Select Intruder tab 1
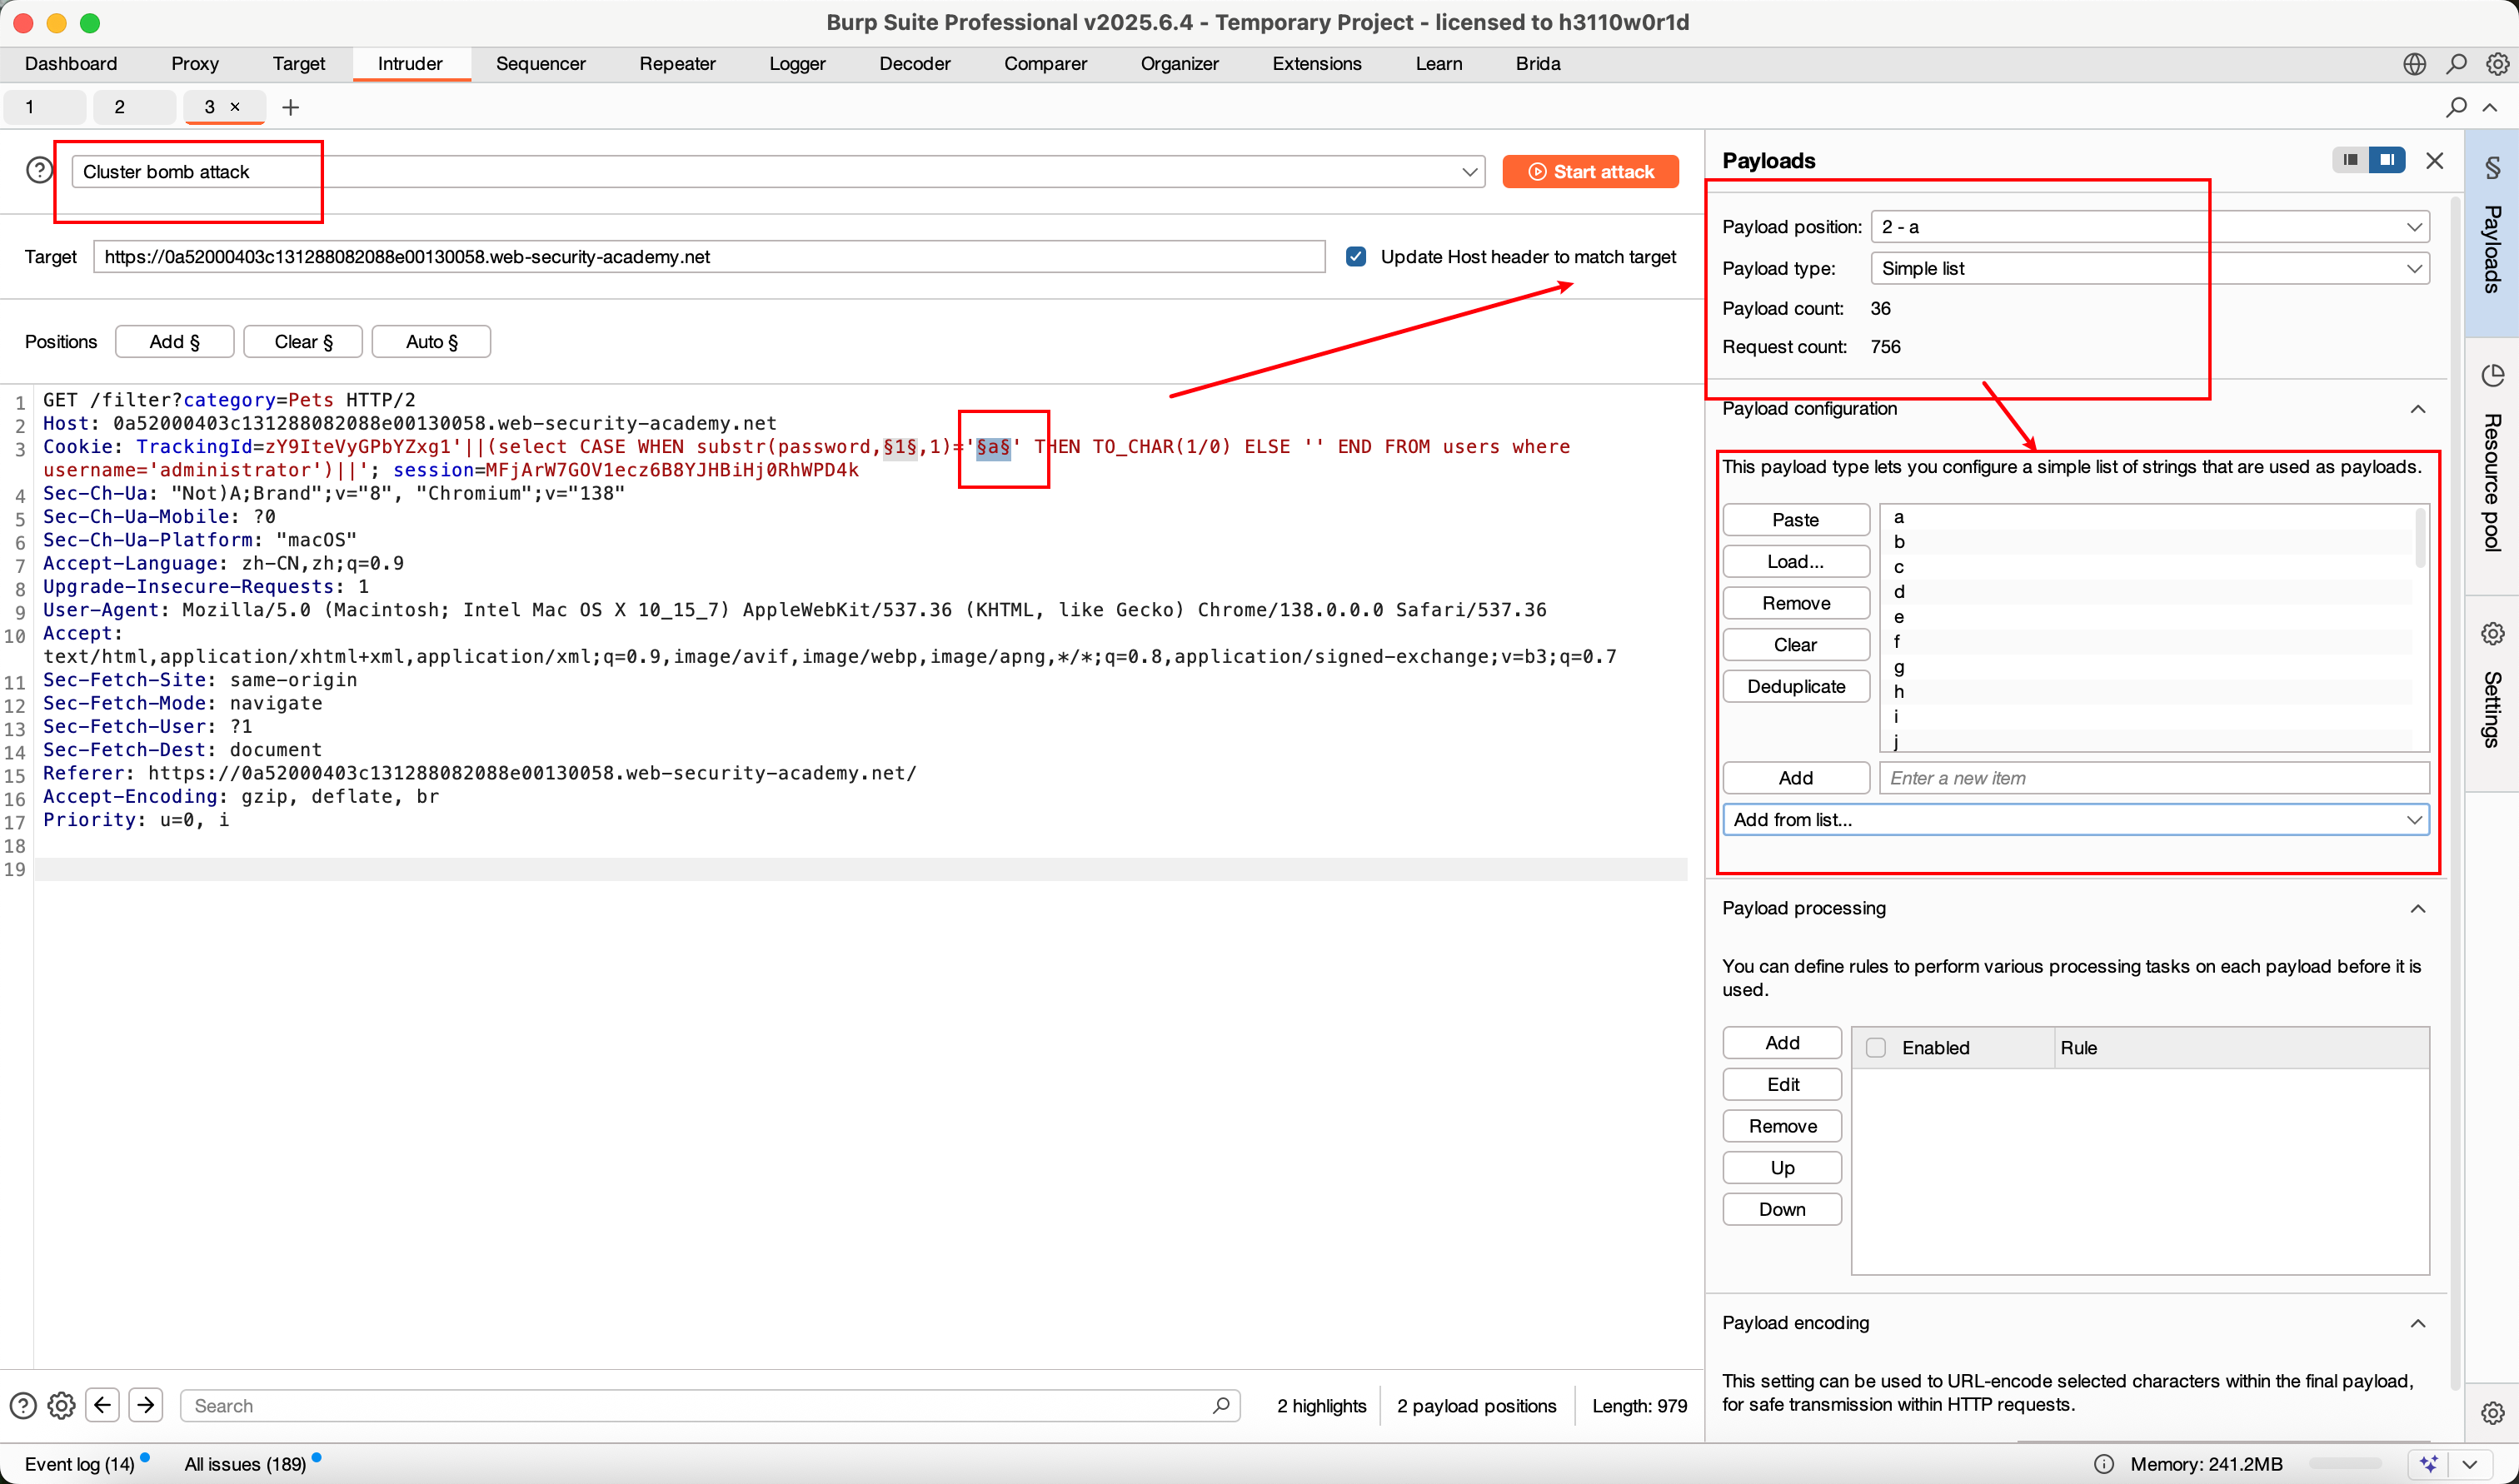Image resolution: width=2519 pixels, height=1484 pixels. [x=45, y=107]
